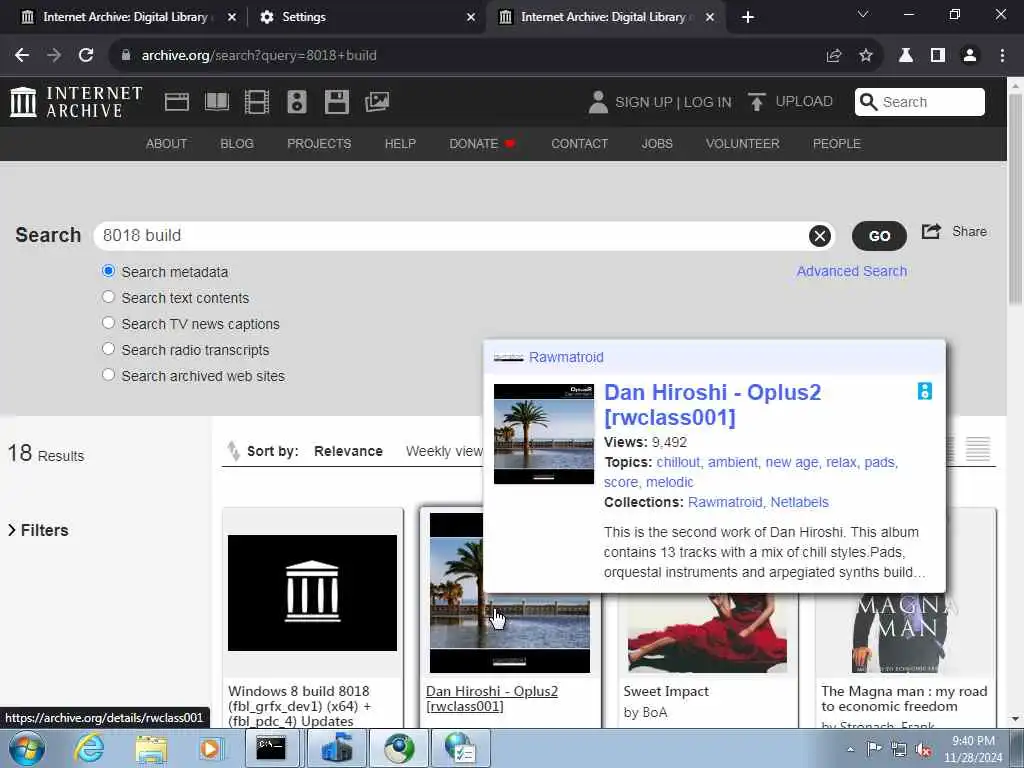Click the Upload arrow icon
The image size is (1024, 768).
[x=756, y=102]
